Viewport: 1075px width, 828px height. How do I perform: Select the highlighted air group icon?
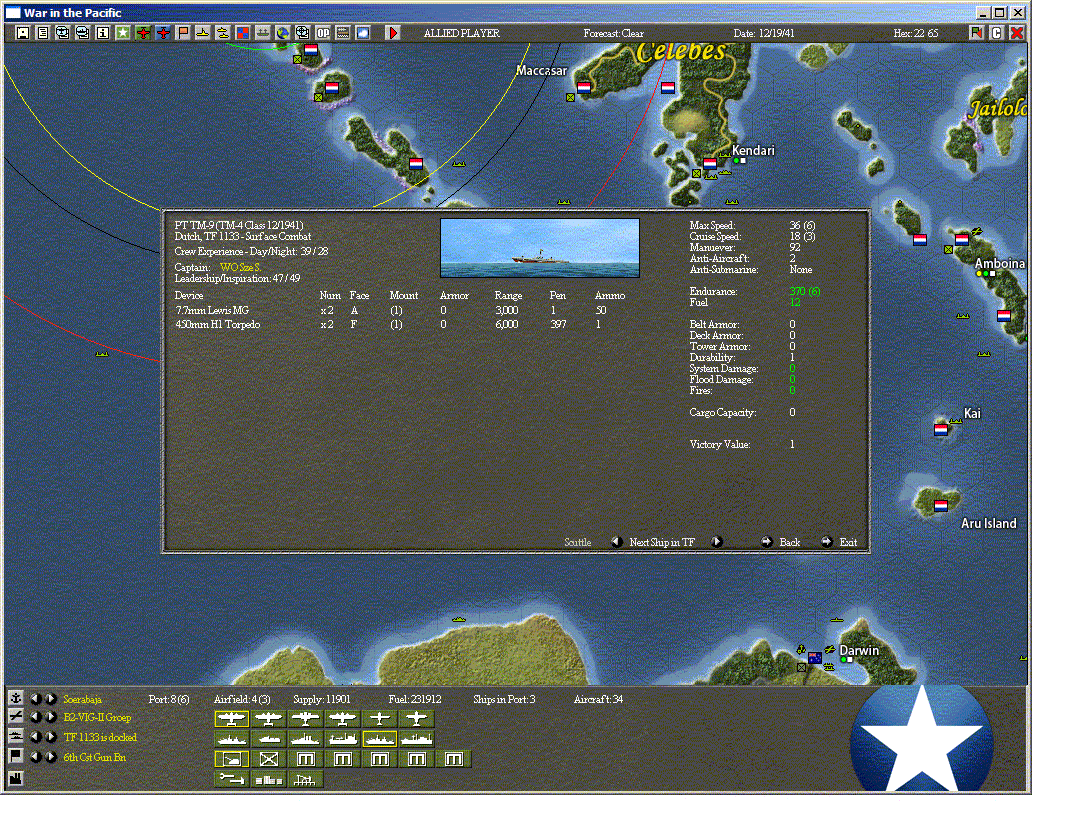232,719
